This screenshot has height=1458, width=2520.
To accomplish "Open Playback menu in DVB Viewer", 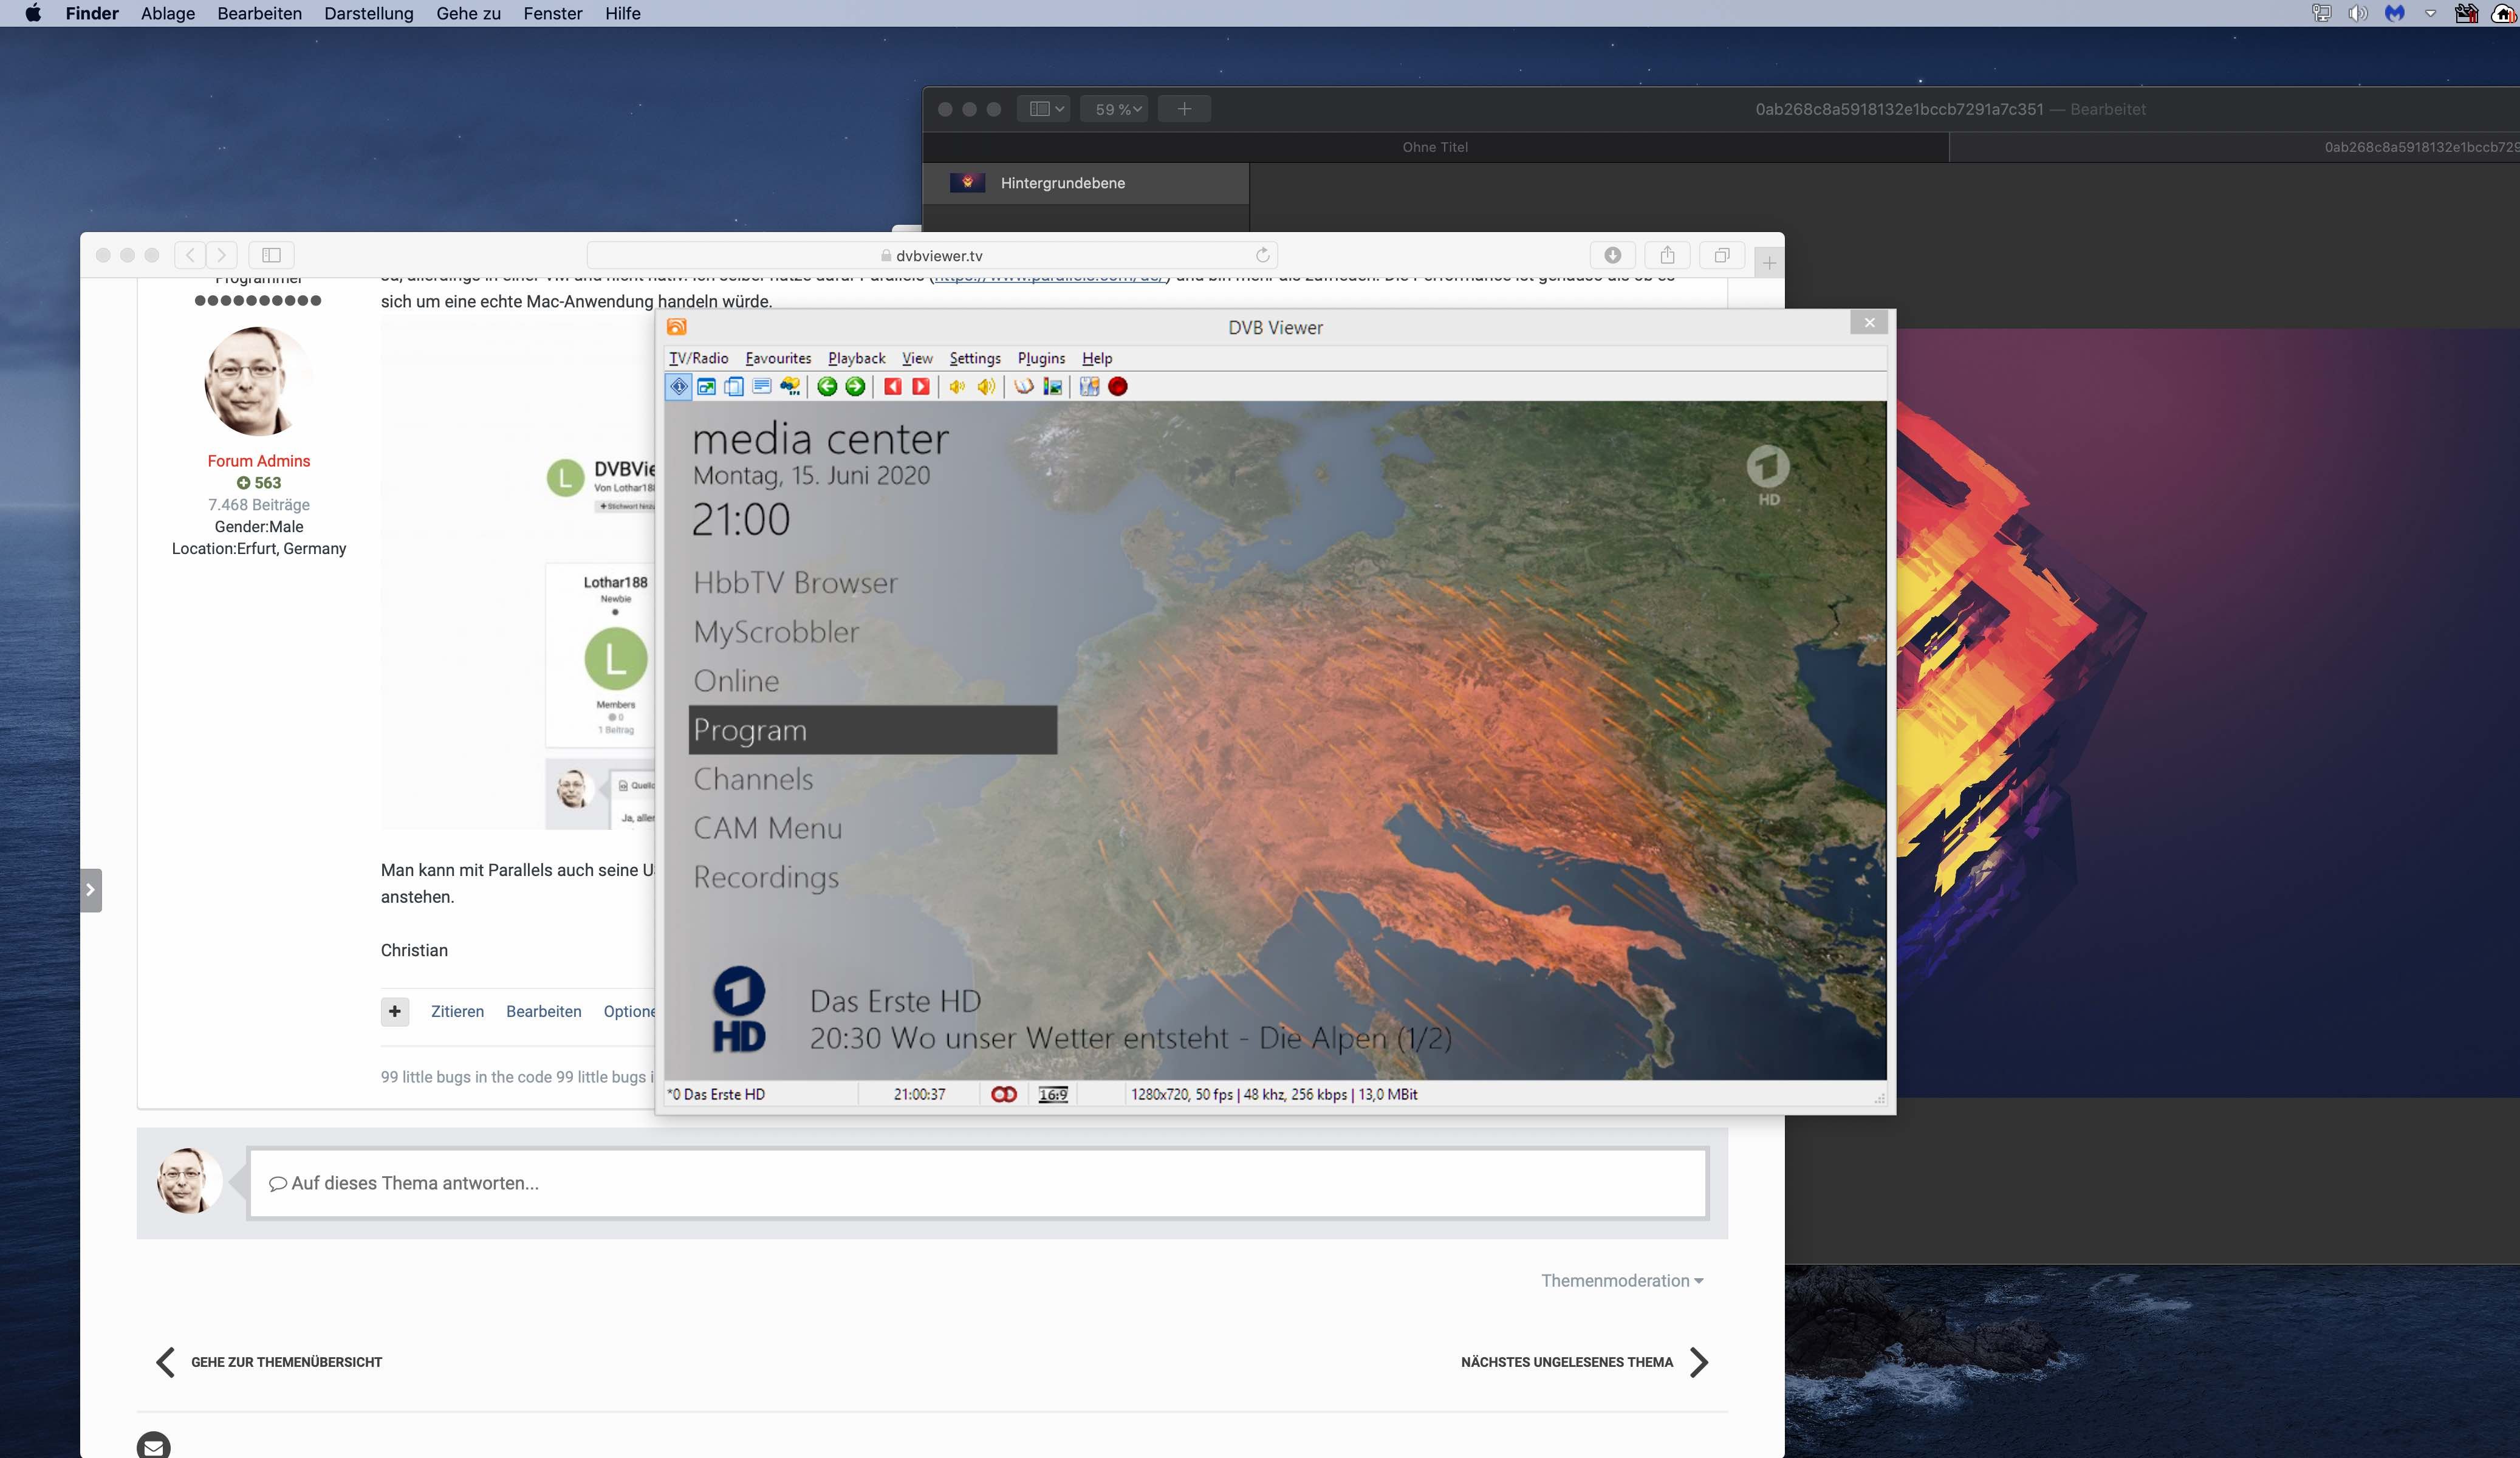I will [x=857, y=358].
